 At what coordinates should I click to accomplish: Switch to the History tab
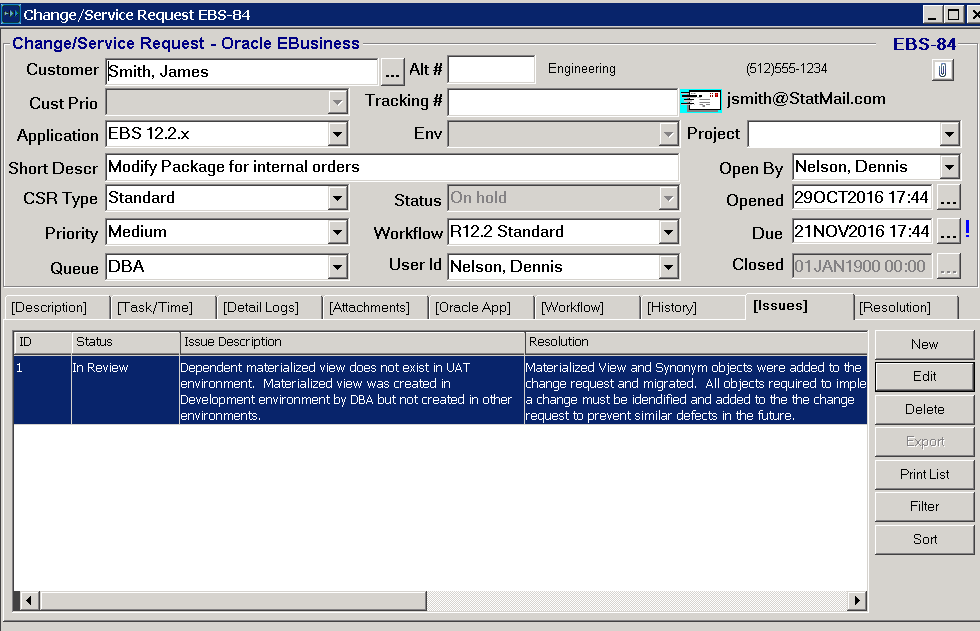(692, 307)
